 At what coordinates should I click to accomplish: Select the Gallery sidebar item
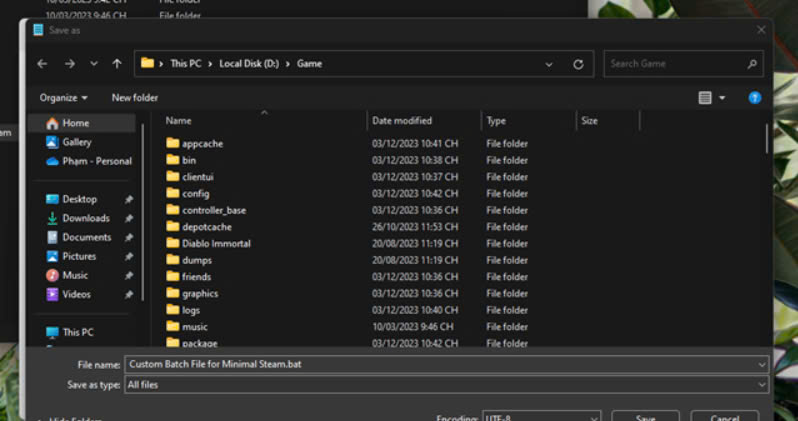pyautogui.click(x=76, y=142)
